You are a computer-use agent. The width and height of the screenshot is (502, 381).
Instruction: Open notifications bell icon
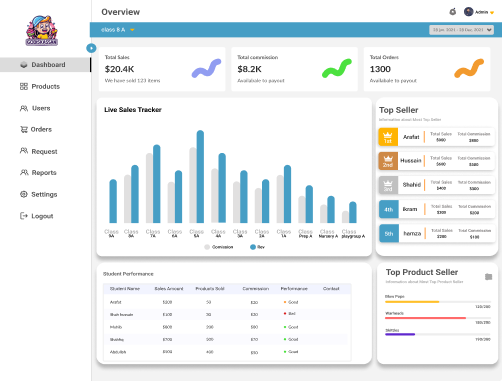point(453,12)
